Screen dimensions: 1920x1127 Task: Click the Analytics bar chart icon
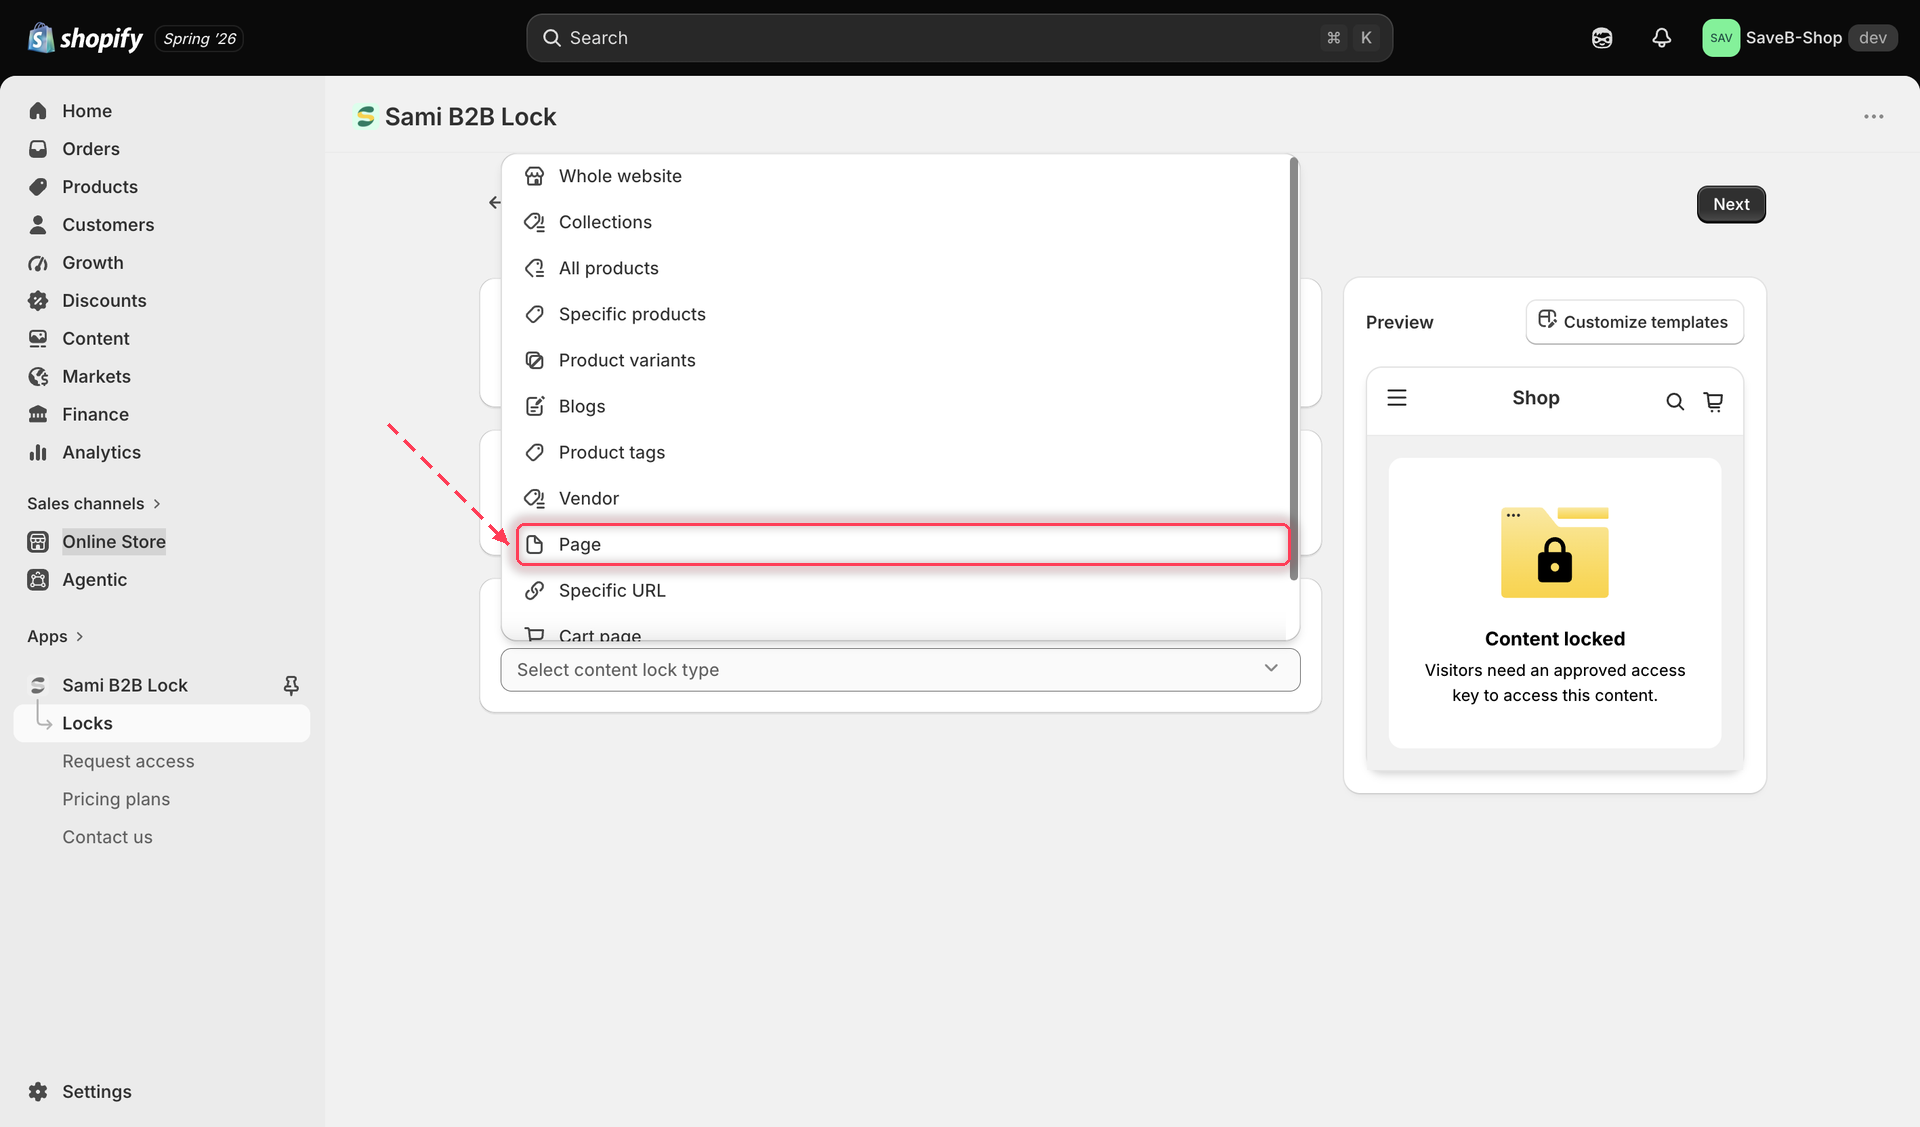click(x=38, y=452)
